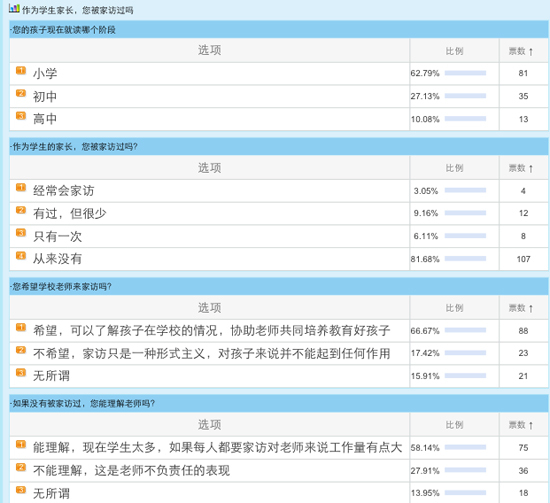Click orange badge 4 next to 从来没有

click(x=21, y=256)
